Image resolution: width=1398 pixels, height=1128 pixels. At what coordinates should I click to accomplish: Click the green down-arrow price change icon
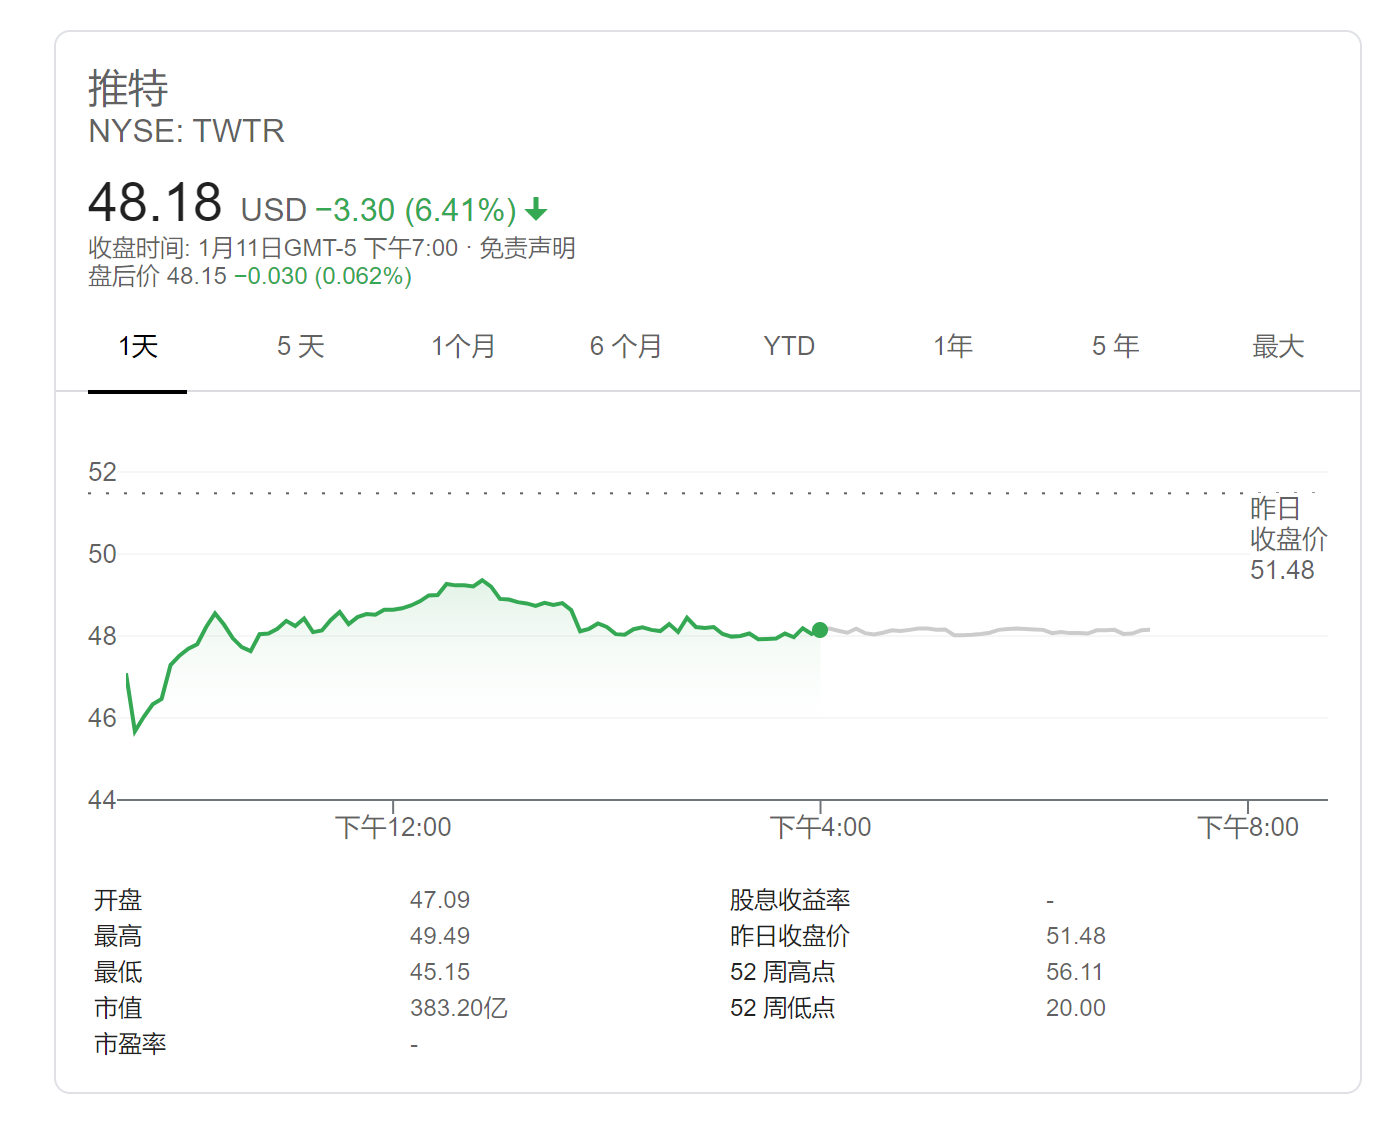537,210
